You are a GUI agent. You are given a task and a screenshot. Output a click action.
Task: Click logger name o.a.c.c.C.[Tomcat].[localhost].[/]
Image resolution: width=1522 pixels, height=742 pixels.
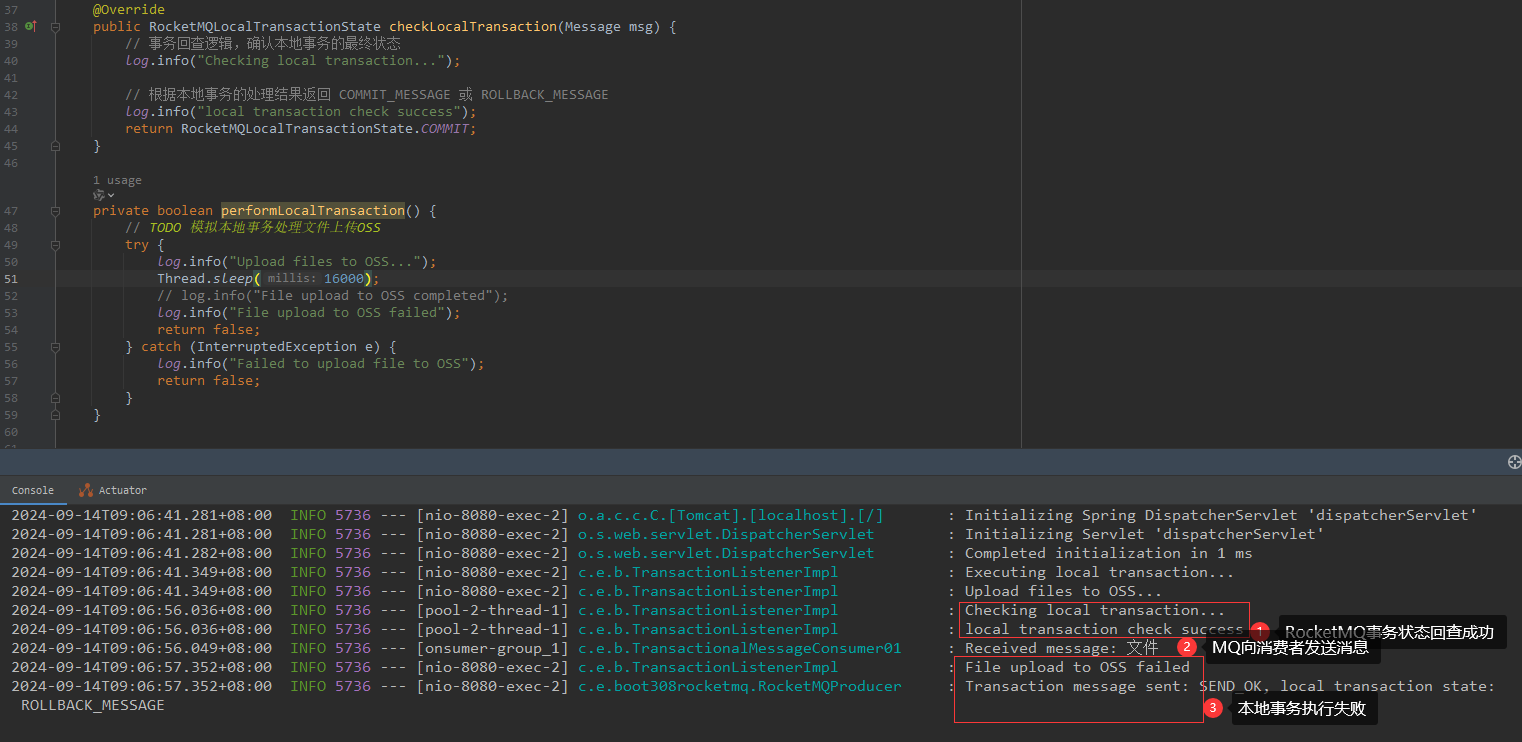[x=731, y=516]
